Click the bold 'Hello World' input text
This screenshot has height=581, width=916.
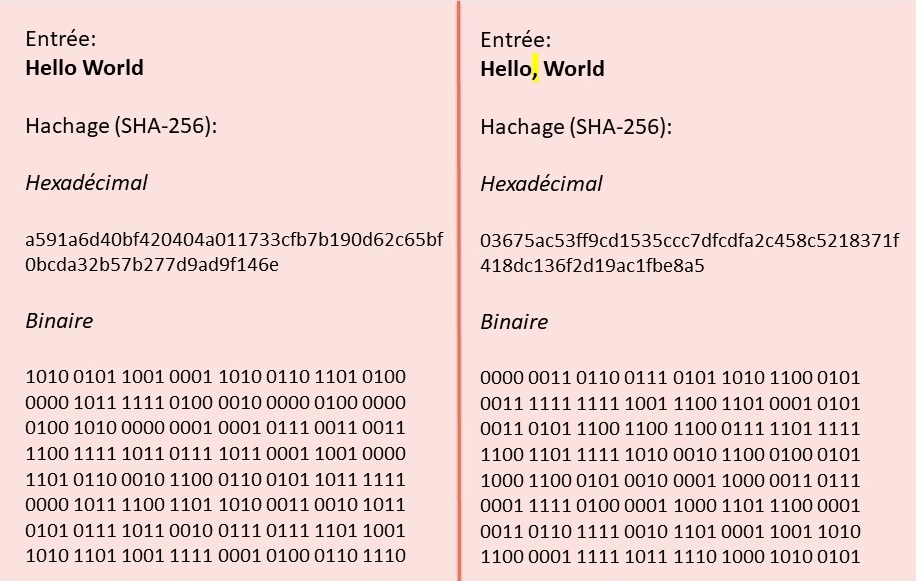click(x=84, y=68)
